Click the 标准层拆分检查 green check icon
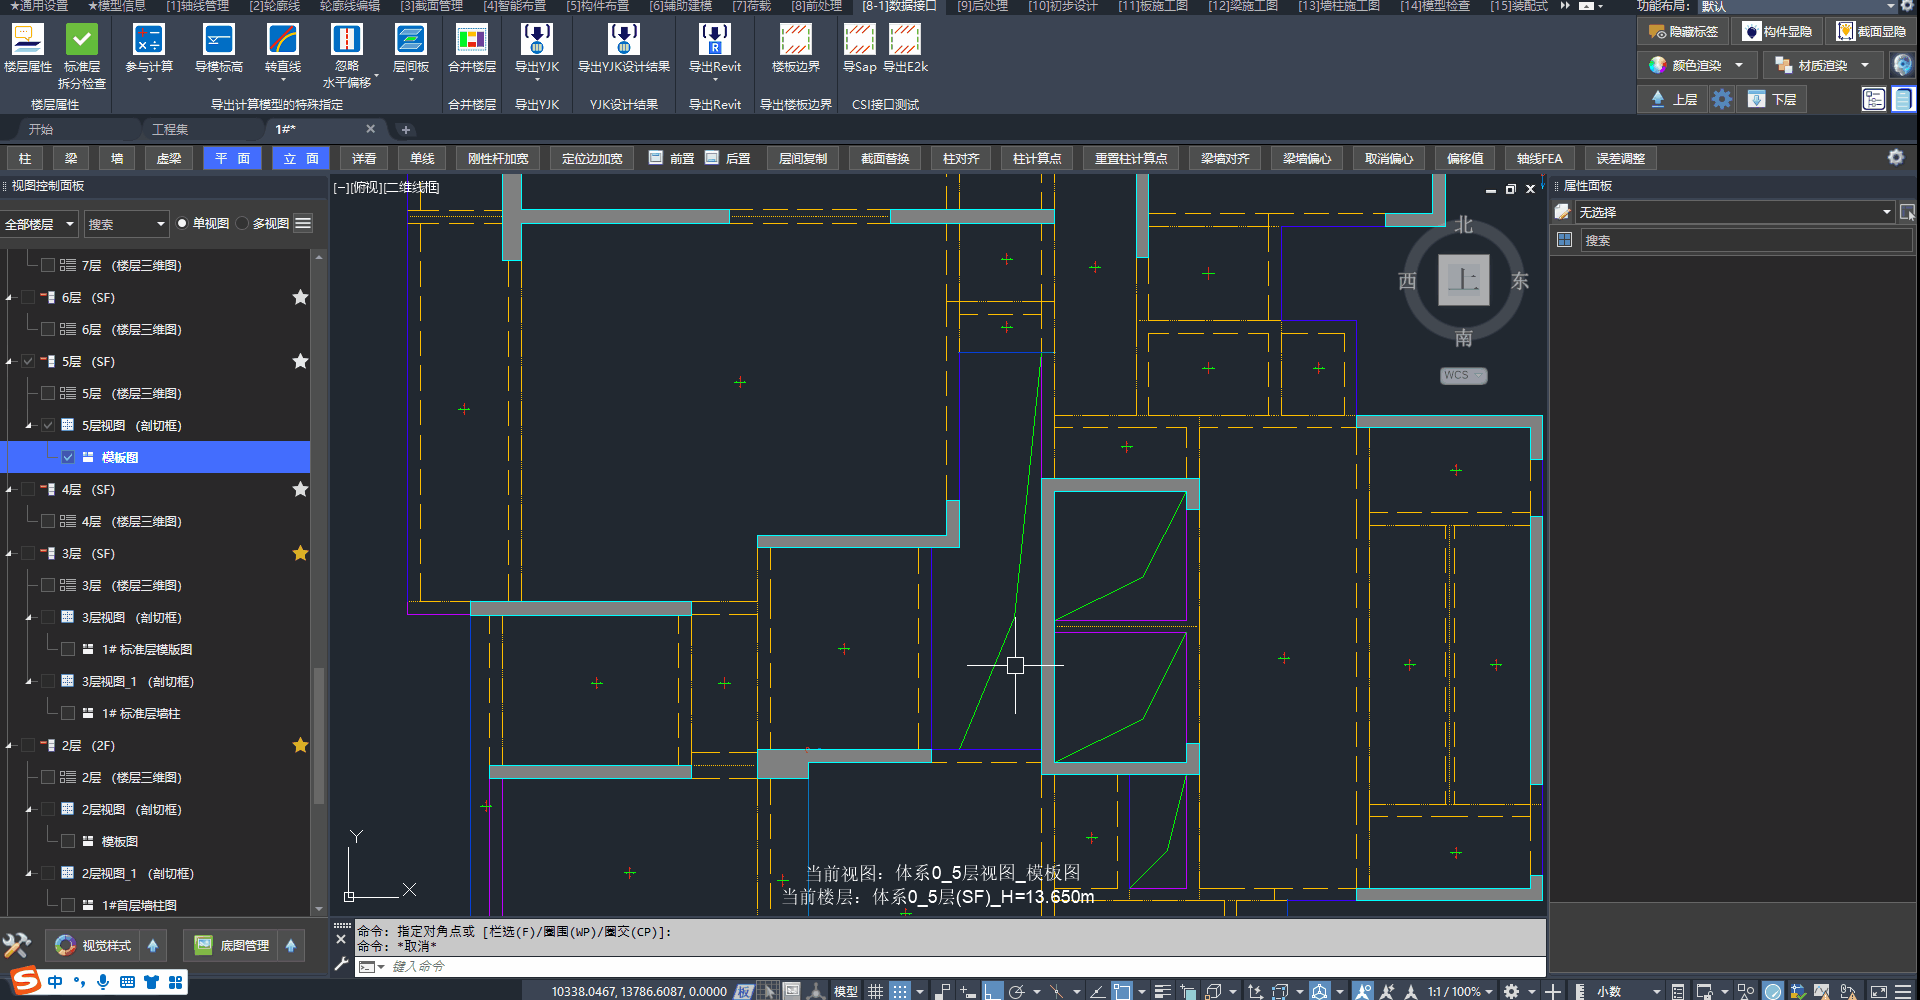Image resolution: width=1920 pixels, height=1000 pixels. tap(81, 41)
